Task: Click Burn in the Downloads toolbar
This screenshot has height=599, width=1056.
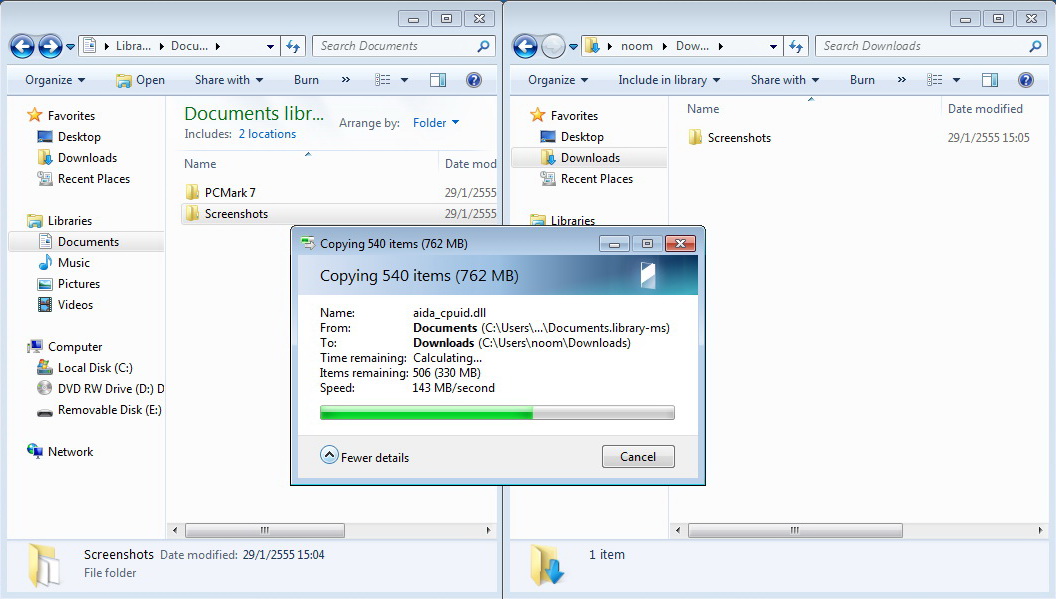Action: (x=862, y=80)
